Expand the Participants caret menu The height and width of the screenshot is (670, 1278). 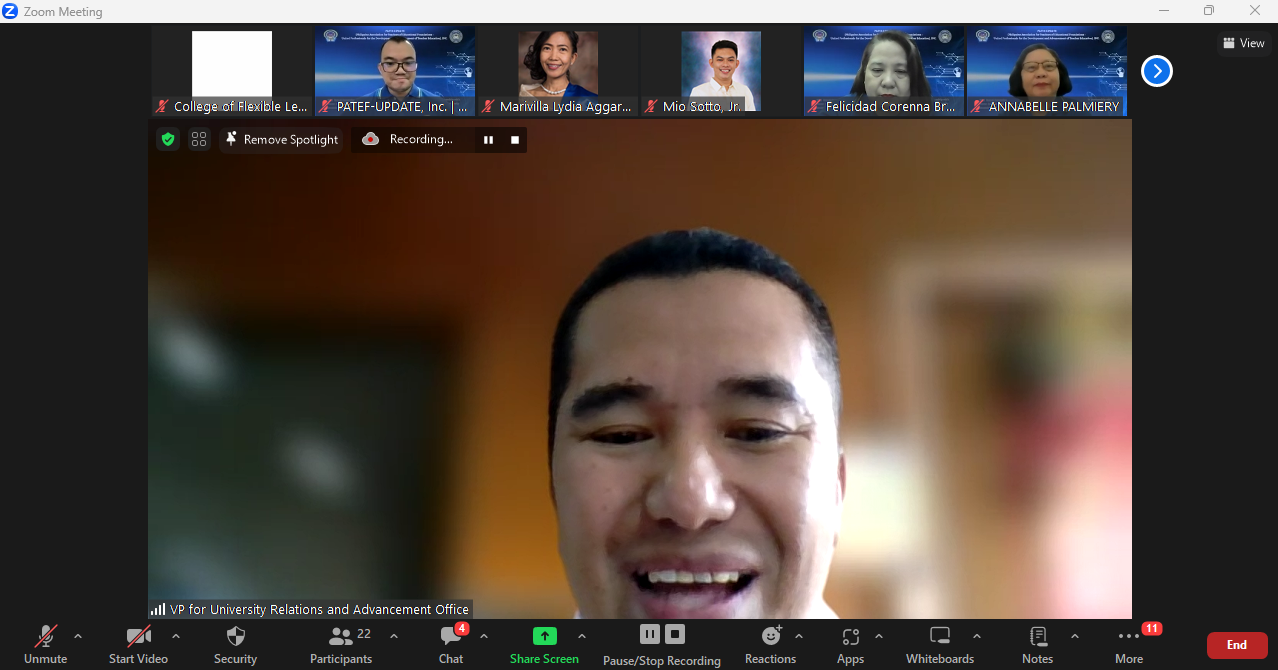tap(394, 636)
